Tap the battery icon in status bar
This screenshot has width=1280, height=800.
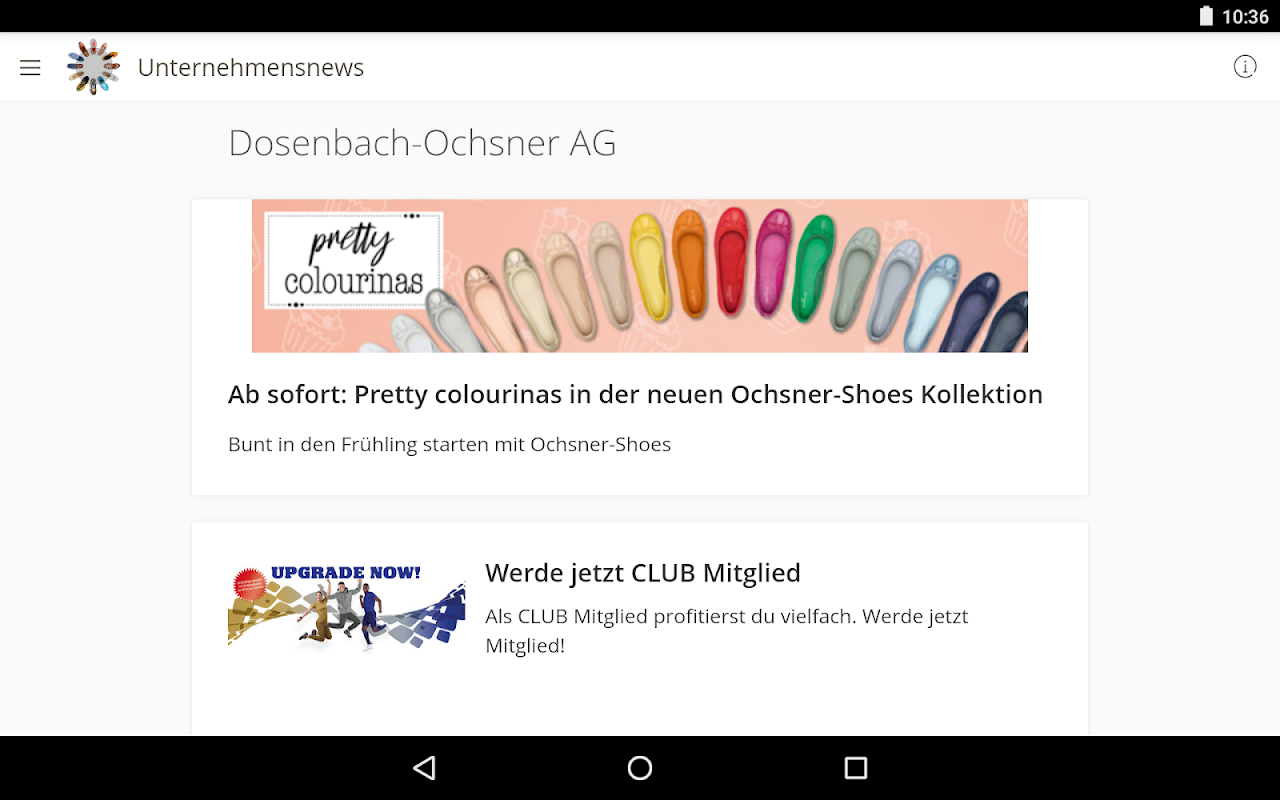1206,16
